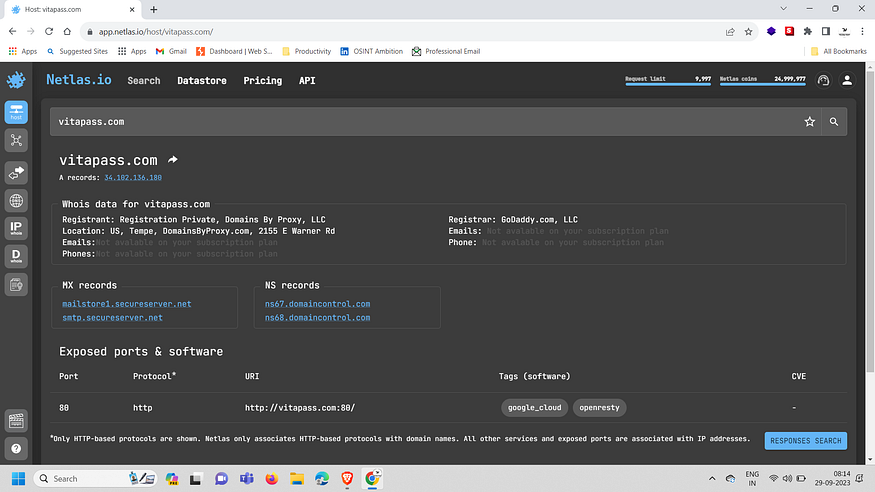Open the user account profile icon
Image resolution: width=875 pixels, height=492 pixels.
coord(847,81)
